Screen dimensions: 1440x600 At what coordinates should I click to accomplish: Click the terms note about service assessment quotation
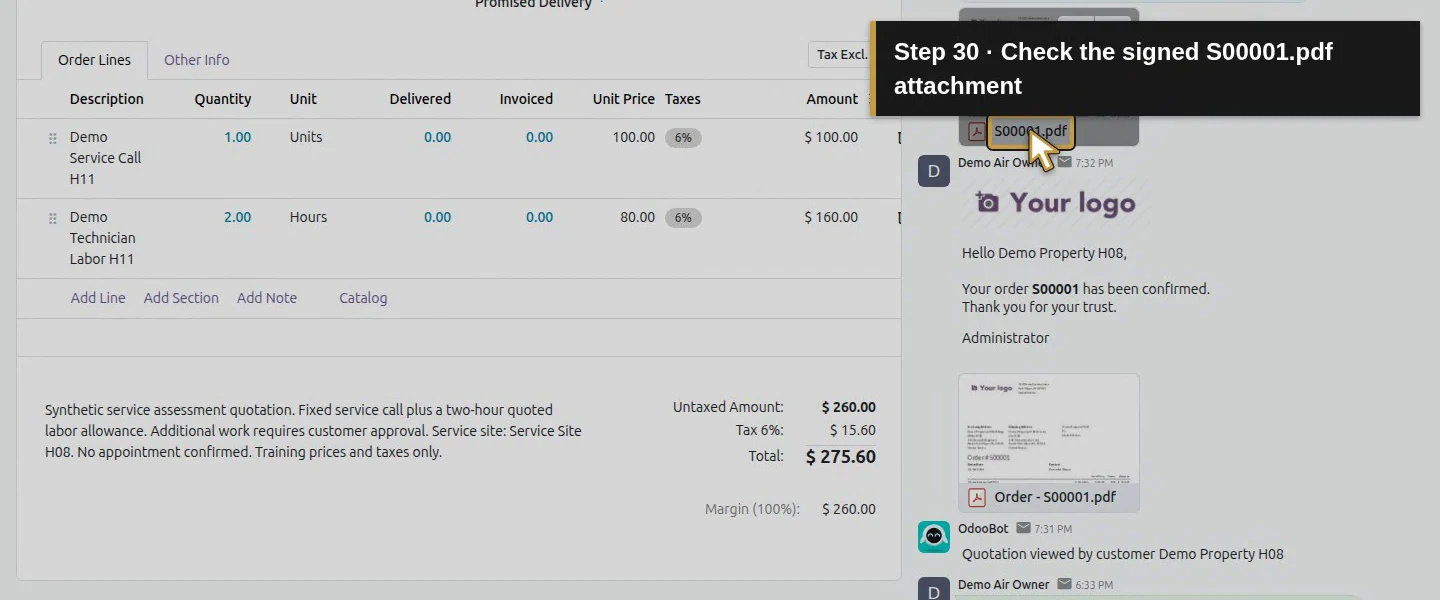click(313, 431)
